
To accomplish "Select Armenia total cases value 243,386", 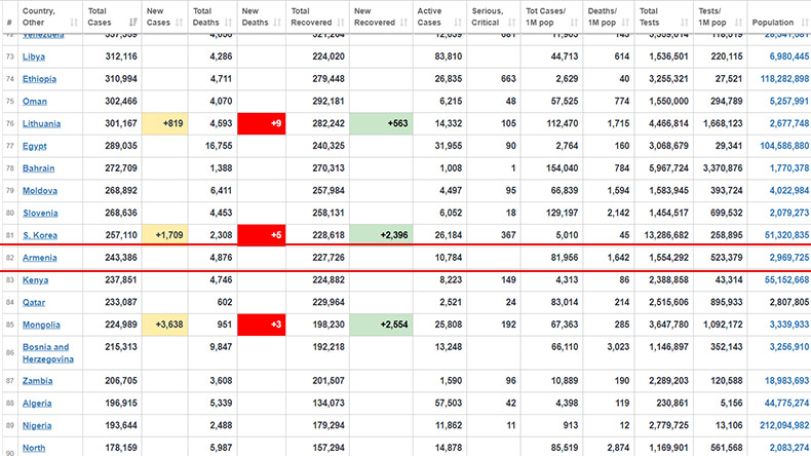I will [x=121, y=257].
